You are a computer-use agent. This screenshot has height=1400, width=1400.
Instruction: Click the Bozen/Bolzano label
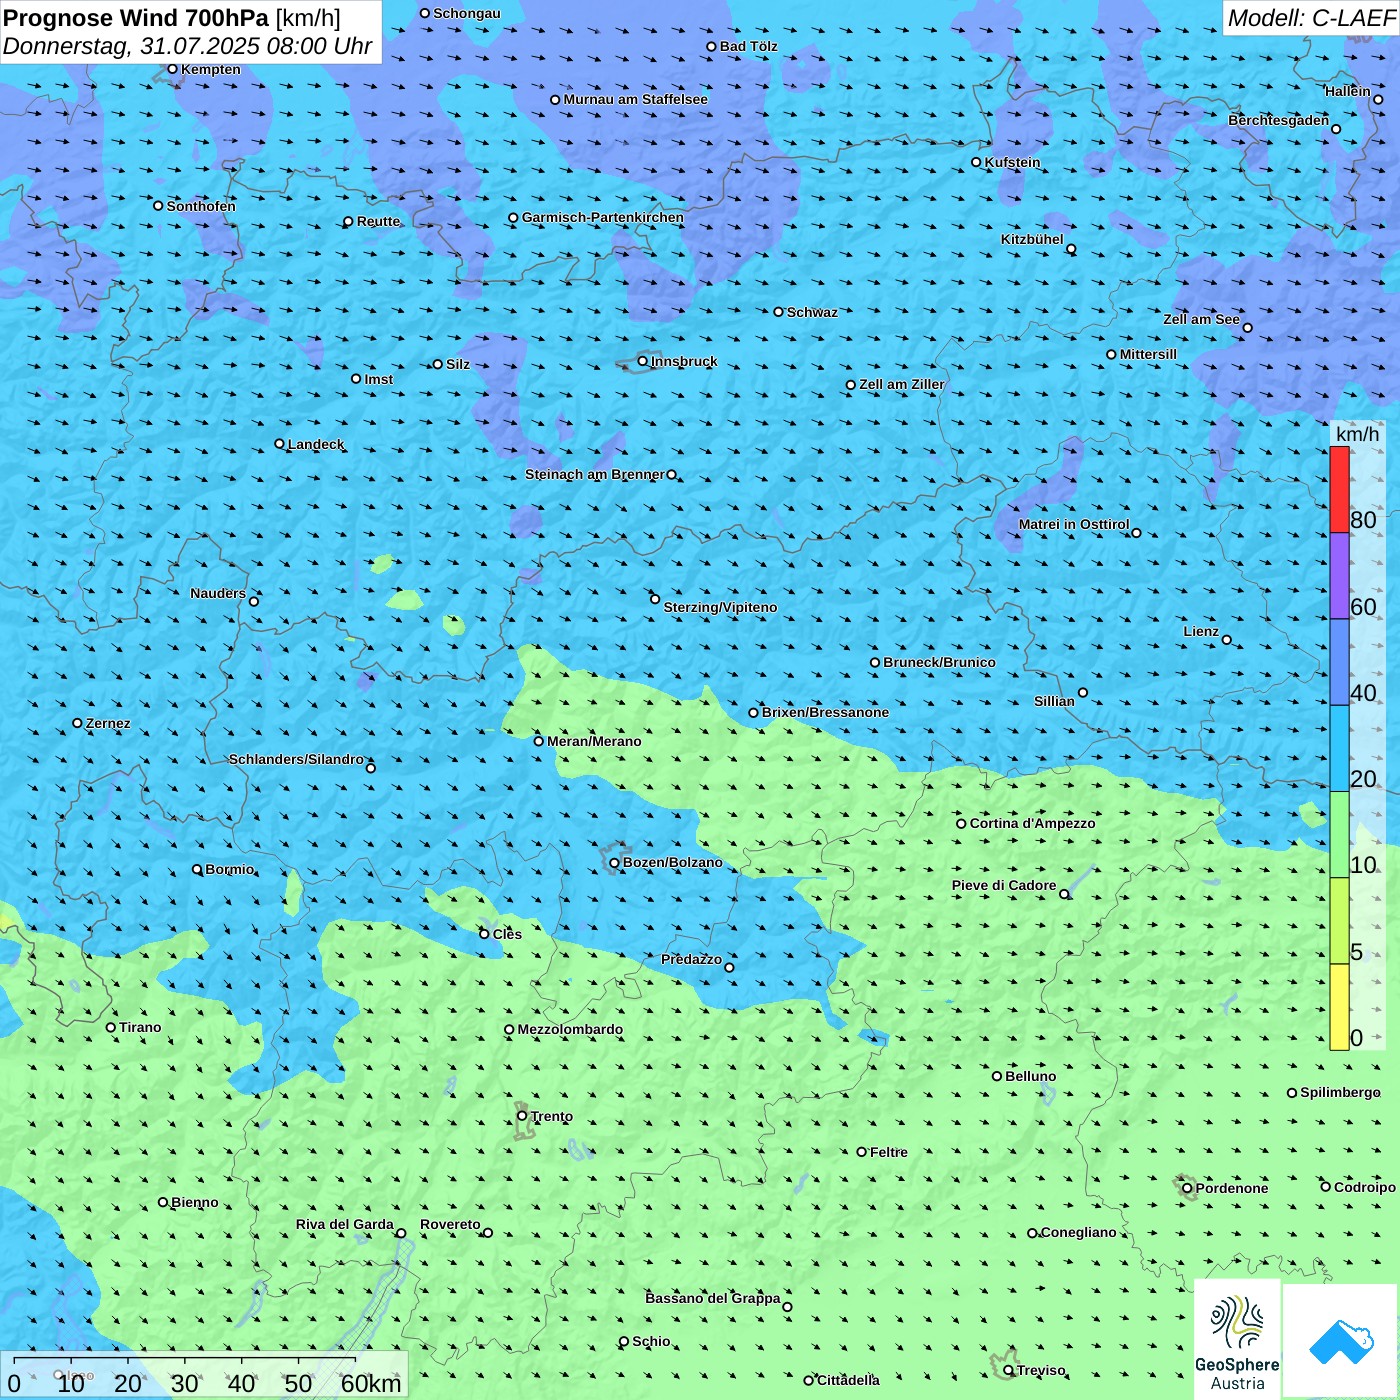[x=673, y=862]
